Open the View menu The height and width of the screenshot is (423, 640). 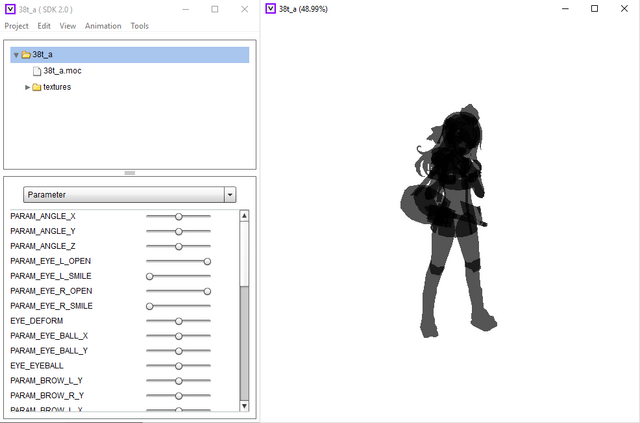click(68, 26)
